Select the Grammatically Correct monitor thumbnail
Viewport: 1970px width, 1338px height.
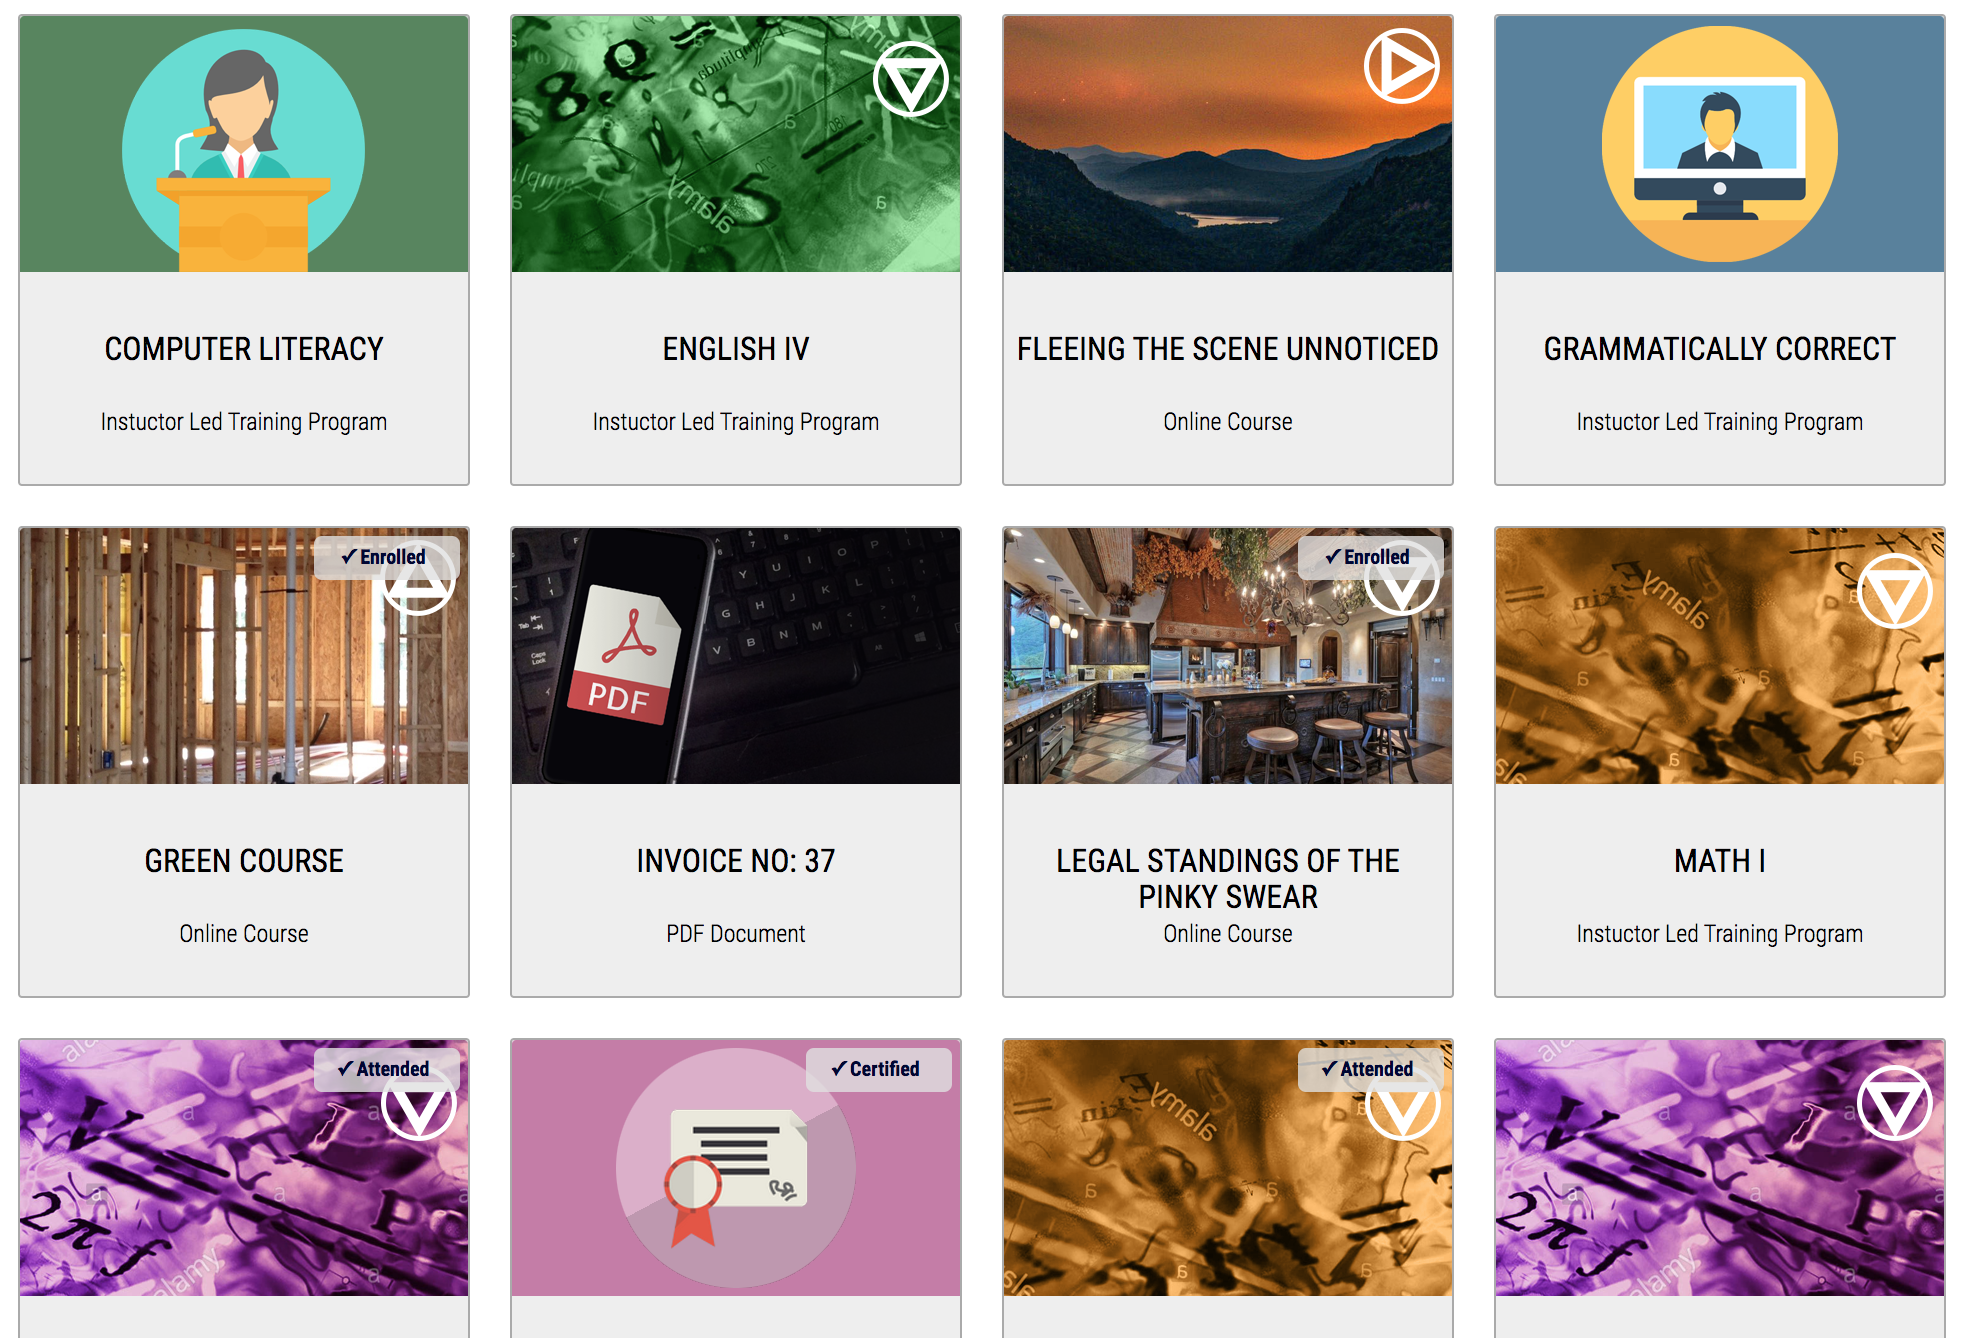1720,144
